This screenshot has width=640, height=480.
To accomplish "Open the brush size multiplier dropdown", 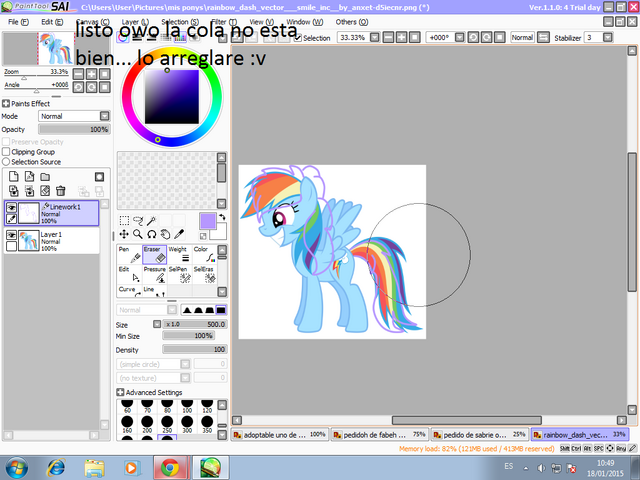I will coord(157,324).
